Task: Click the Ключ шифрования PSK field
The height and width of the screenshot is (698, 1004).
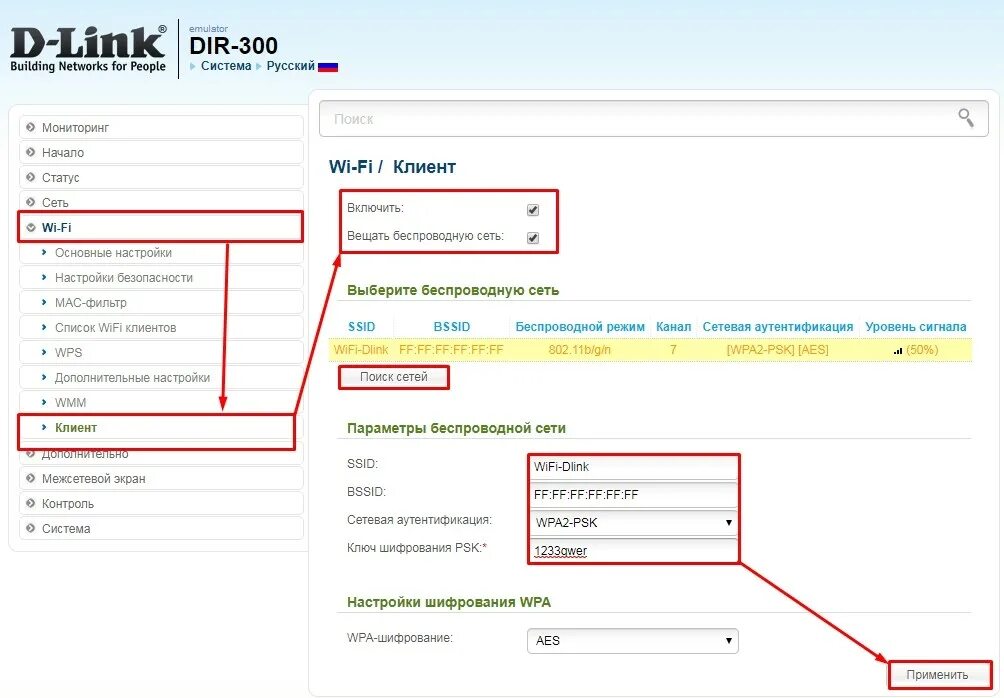Action: point(633,550)
